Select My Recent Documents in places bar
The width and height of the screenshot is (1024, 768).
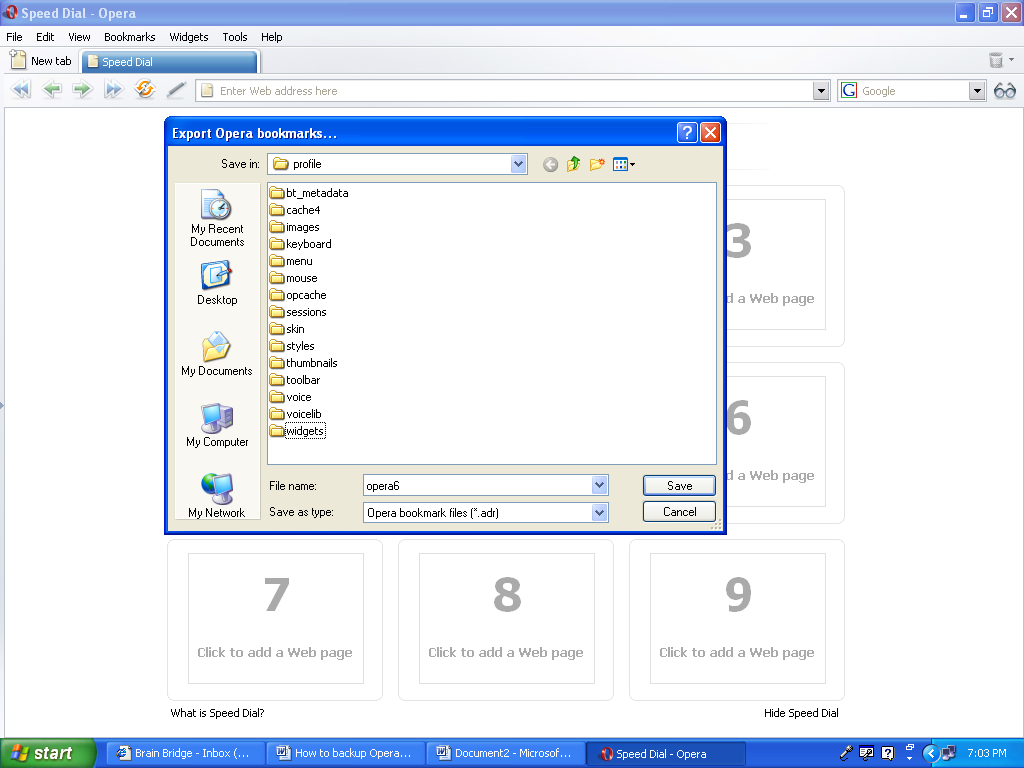217,218
